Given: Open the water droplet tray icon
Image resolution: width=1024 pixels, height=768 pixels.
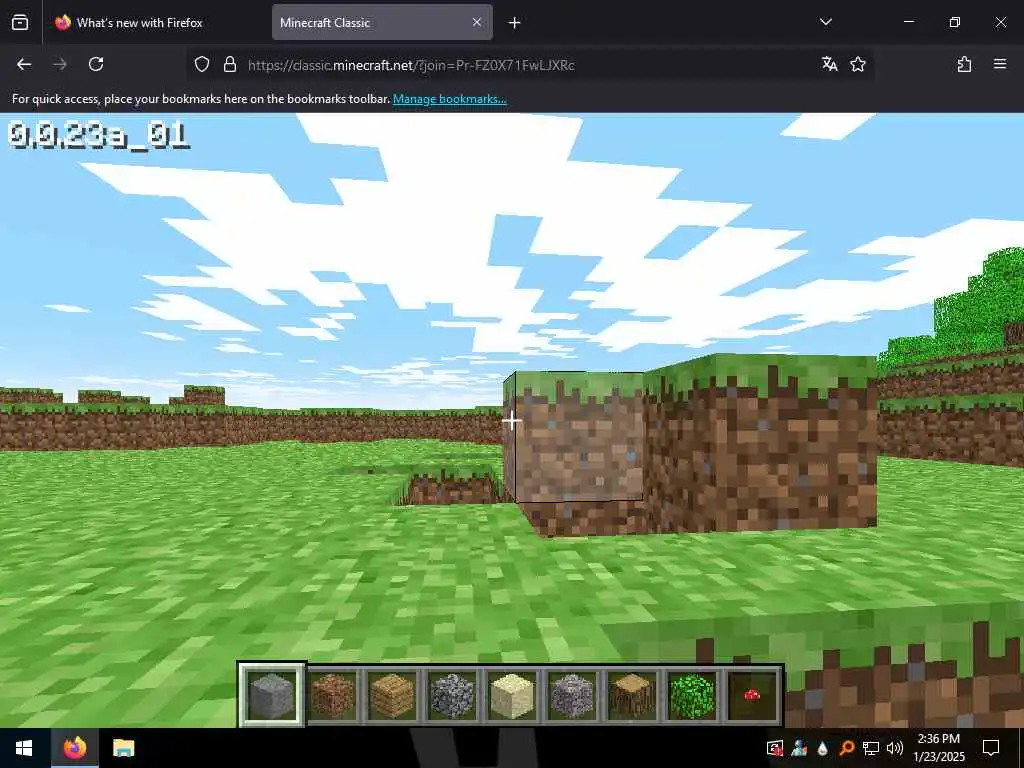Looking at the screenshot, I should coord(823,748).
